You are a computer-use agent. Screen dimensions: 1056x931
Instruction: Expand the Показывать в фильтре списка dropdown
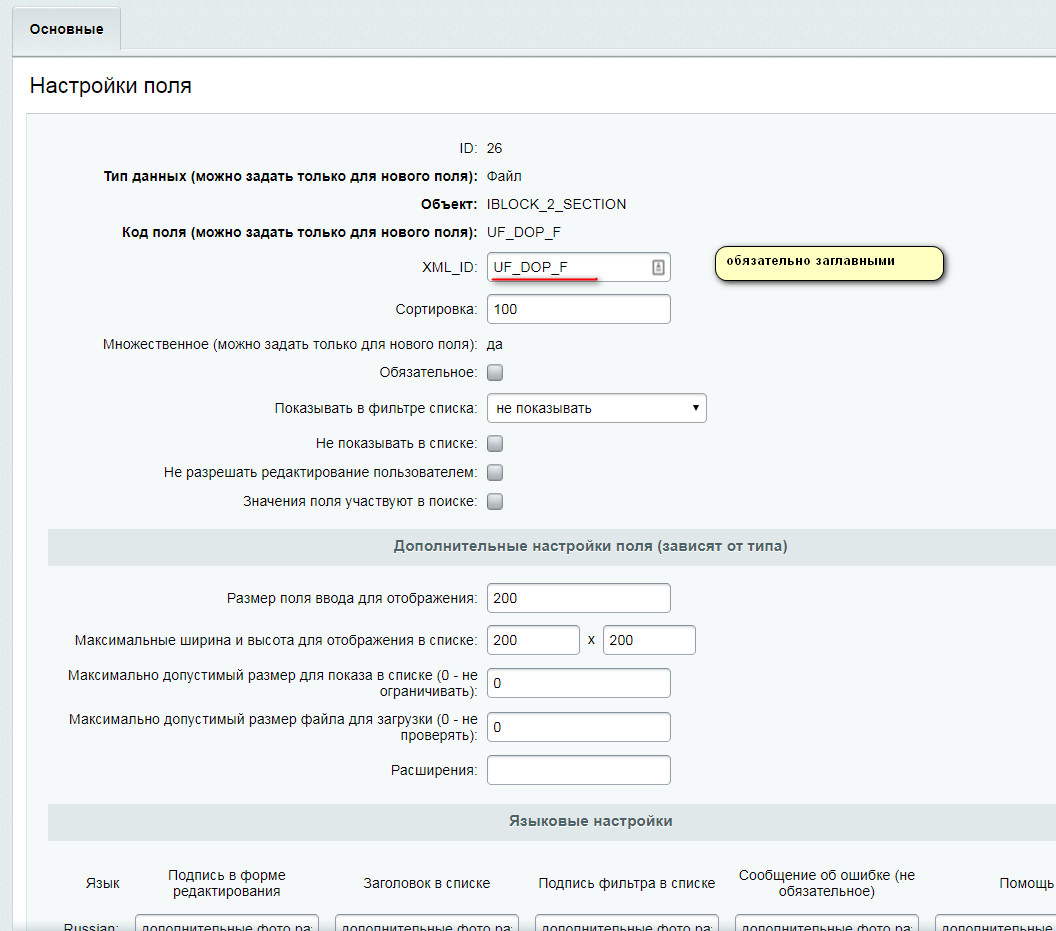coord(596,408)
